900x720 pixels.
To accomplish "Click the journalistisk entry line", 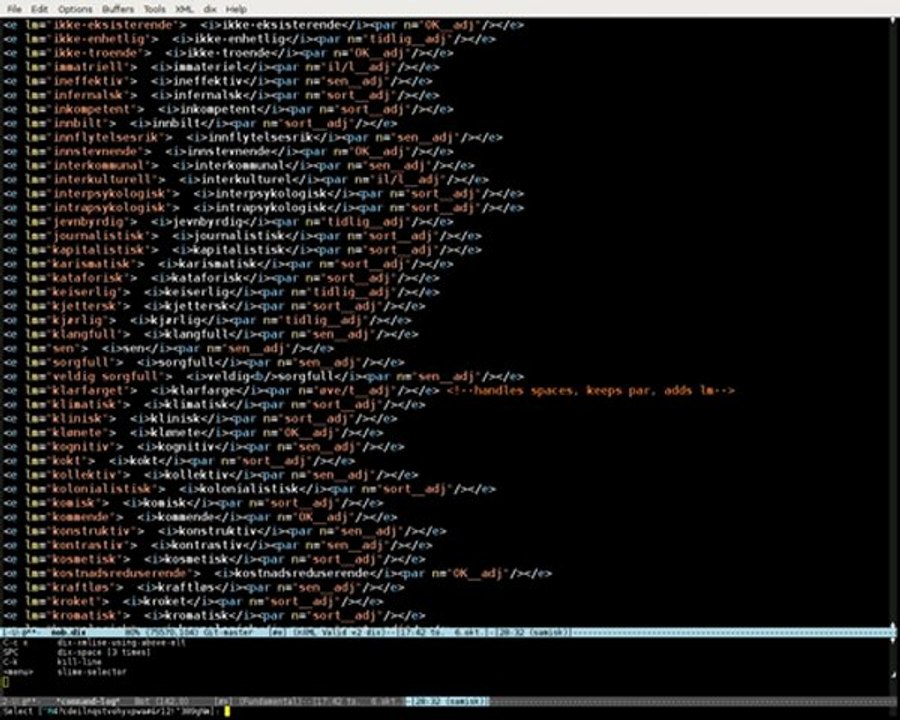I will [x=242, y=236].
